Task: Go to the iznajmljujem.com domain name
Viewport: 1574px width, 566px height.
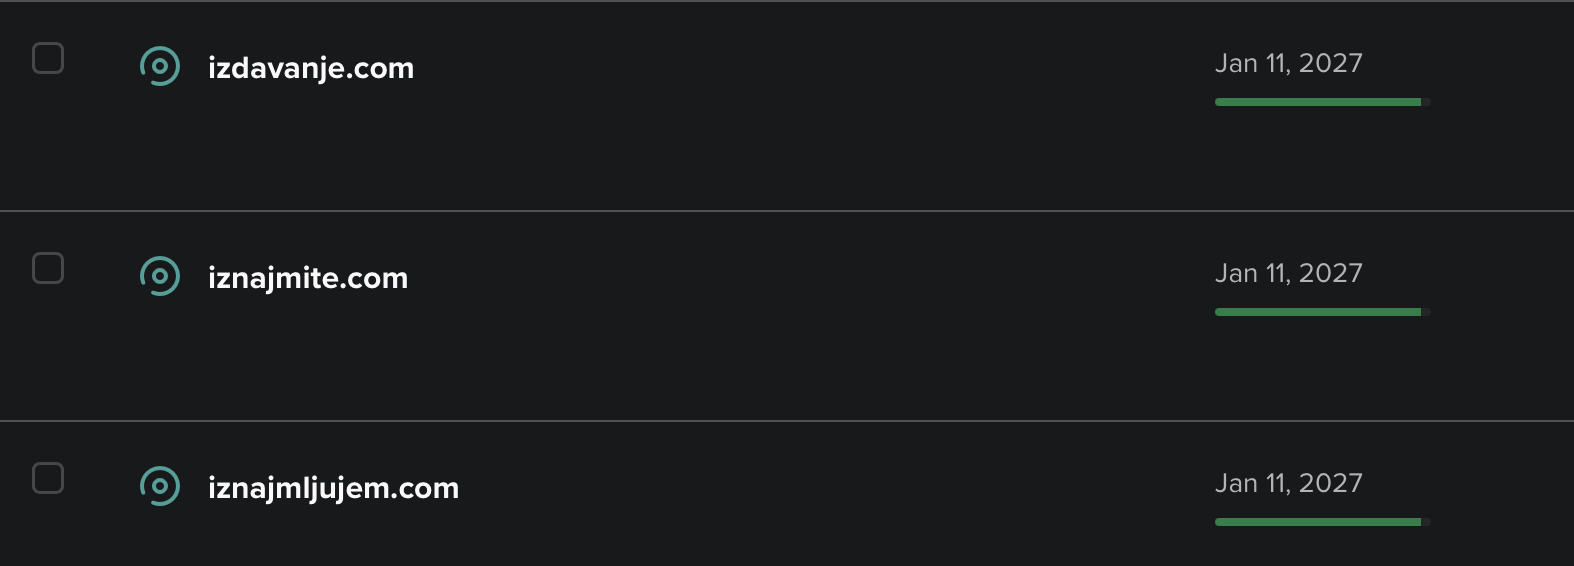Action: (333, 488)
